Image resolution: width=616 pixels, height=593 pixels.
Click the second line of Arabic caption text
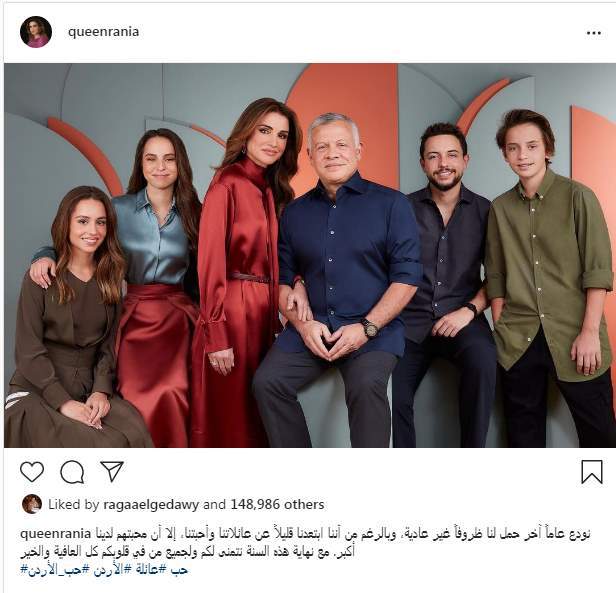pyautogui.click(x=187, y=552)
